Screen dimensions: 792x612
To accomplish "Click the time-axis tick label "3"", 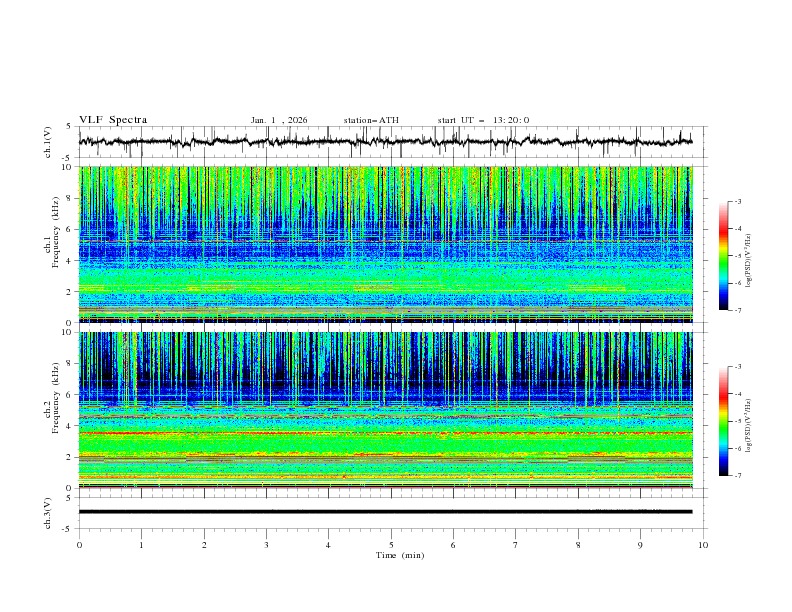I will click(x=266, y=545).
